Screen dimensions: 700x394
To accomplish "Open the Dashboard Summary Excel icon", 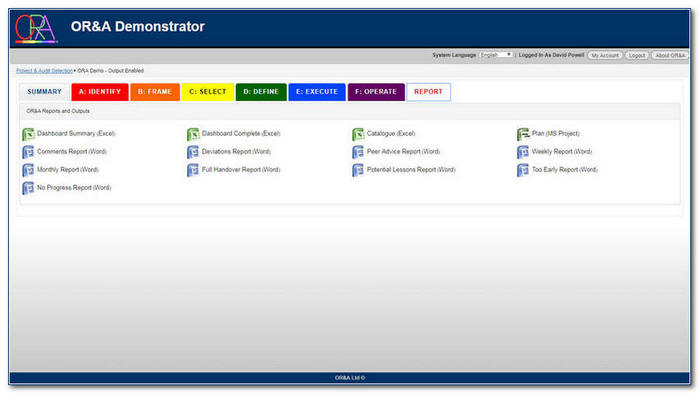I will coord(28,134).
